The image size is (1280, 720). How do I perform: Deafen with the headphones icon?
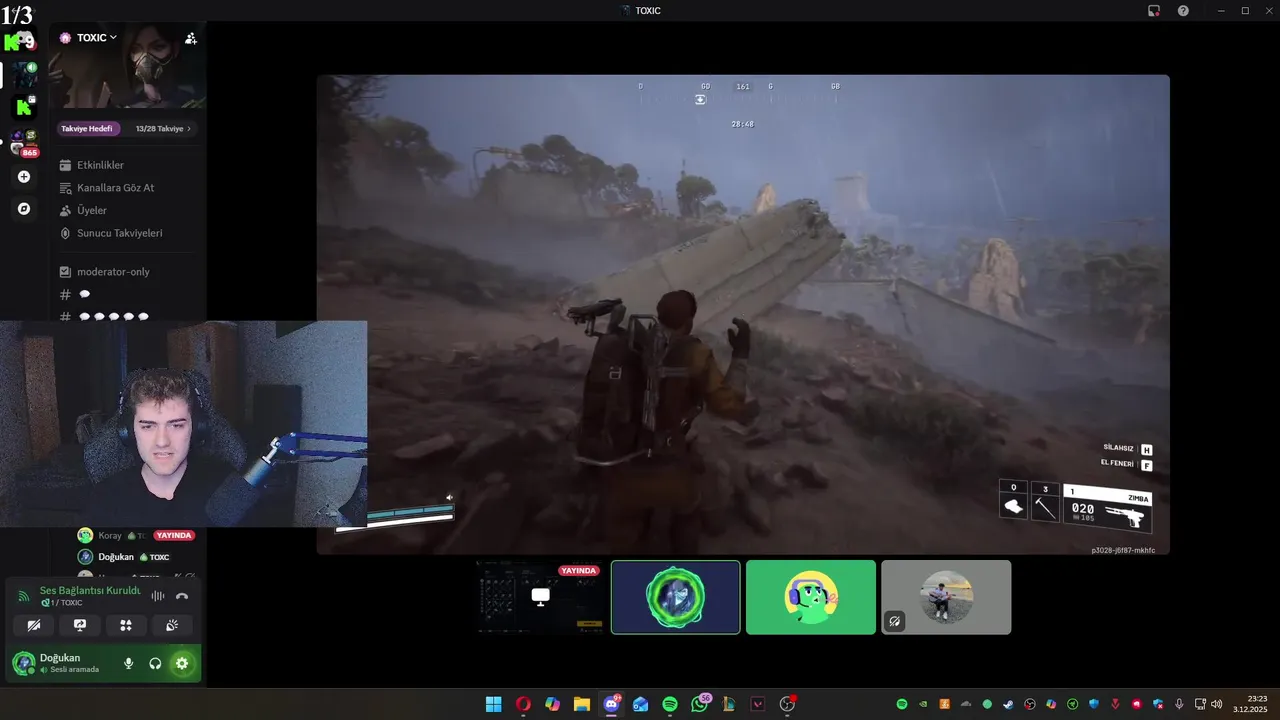click(x=155, y=663)
